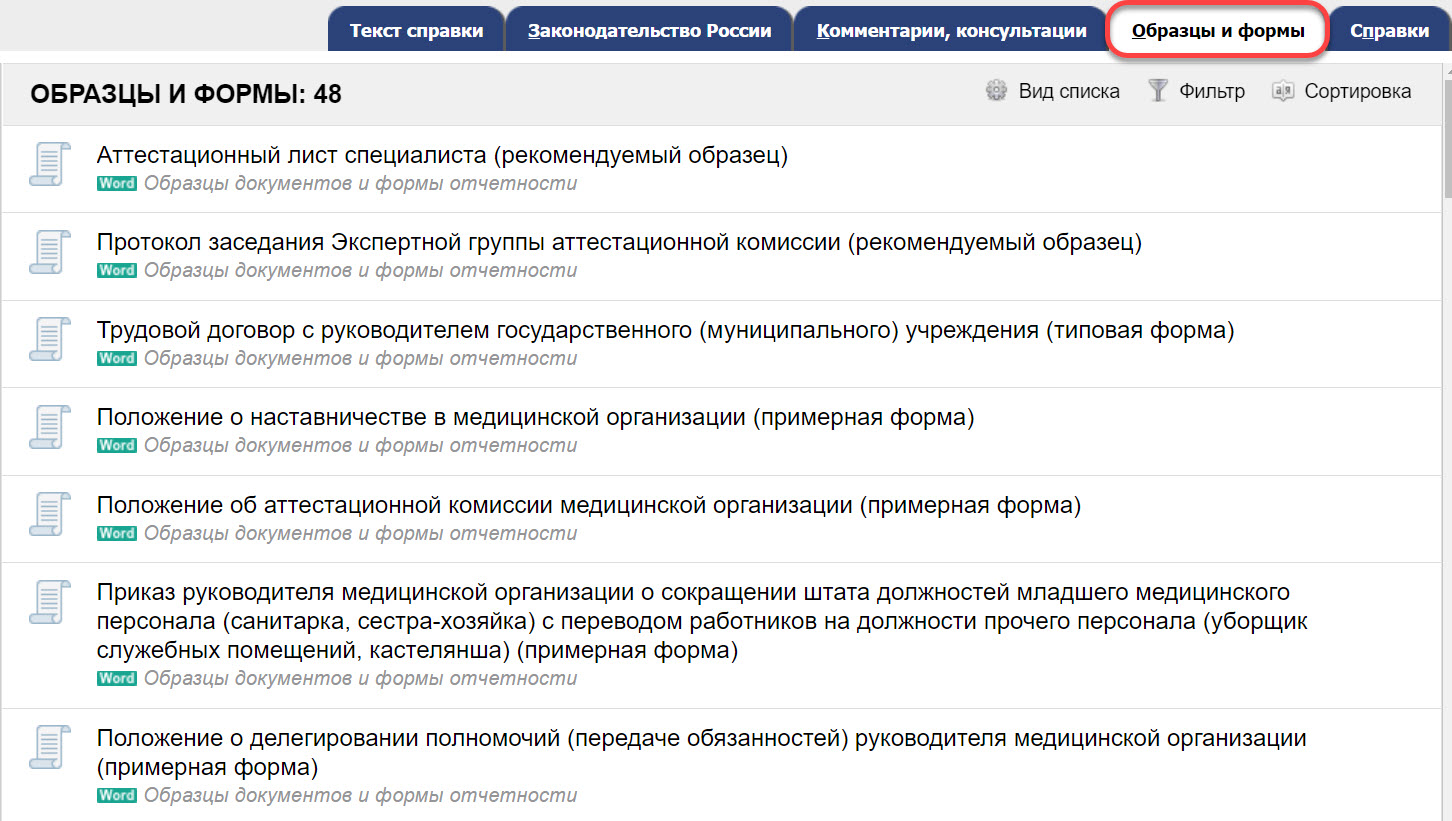Open Протокол заседания Экспертной группы document

(x=619, y=243)
